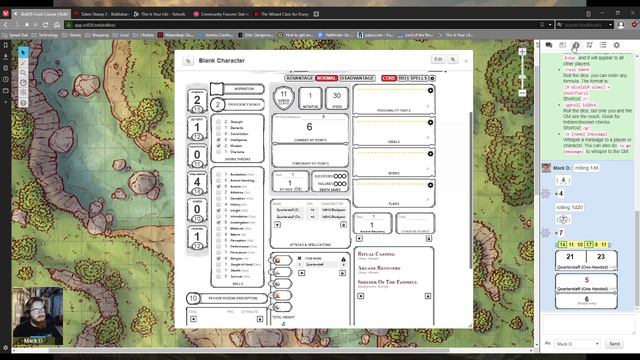Viewport: 640px width, 360px height.
Task: Set roll mode to Normal
Action: tap(326, 78)
